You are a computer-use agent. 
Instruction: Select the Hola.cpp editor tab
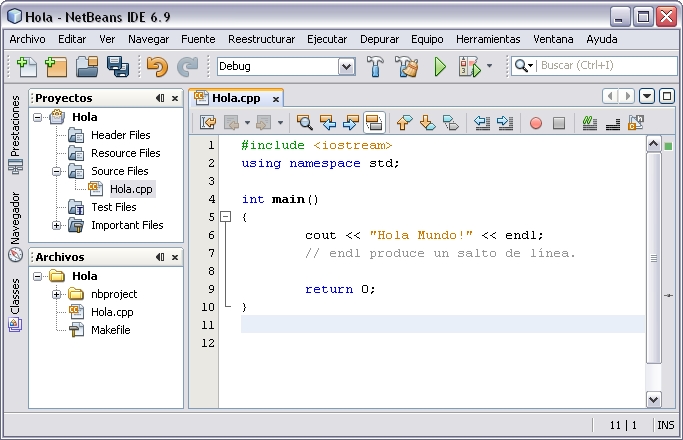pyautogui.click(x=236, y=98)
